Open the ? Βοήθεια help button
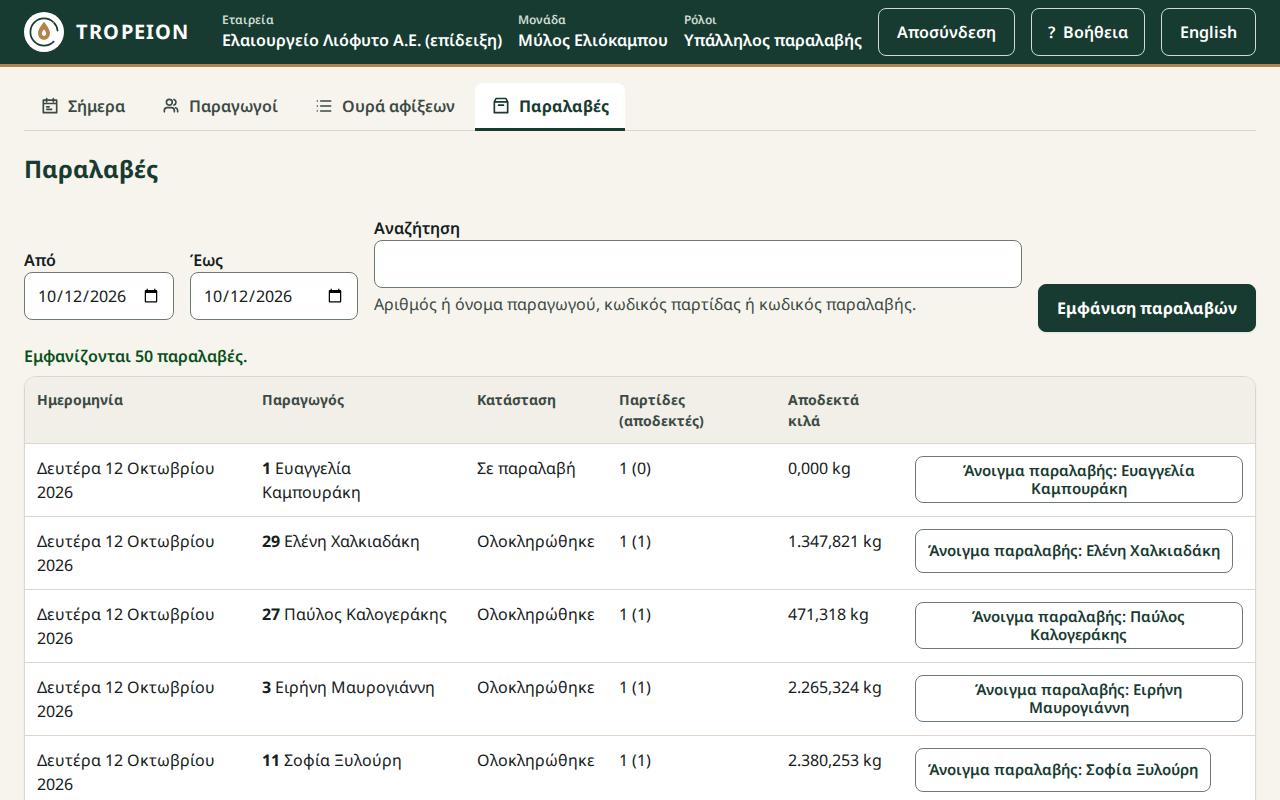The height and width of the screenshot is (800, 1280). pyautogui.click(x=1088, y=32)
